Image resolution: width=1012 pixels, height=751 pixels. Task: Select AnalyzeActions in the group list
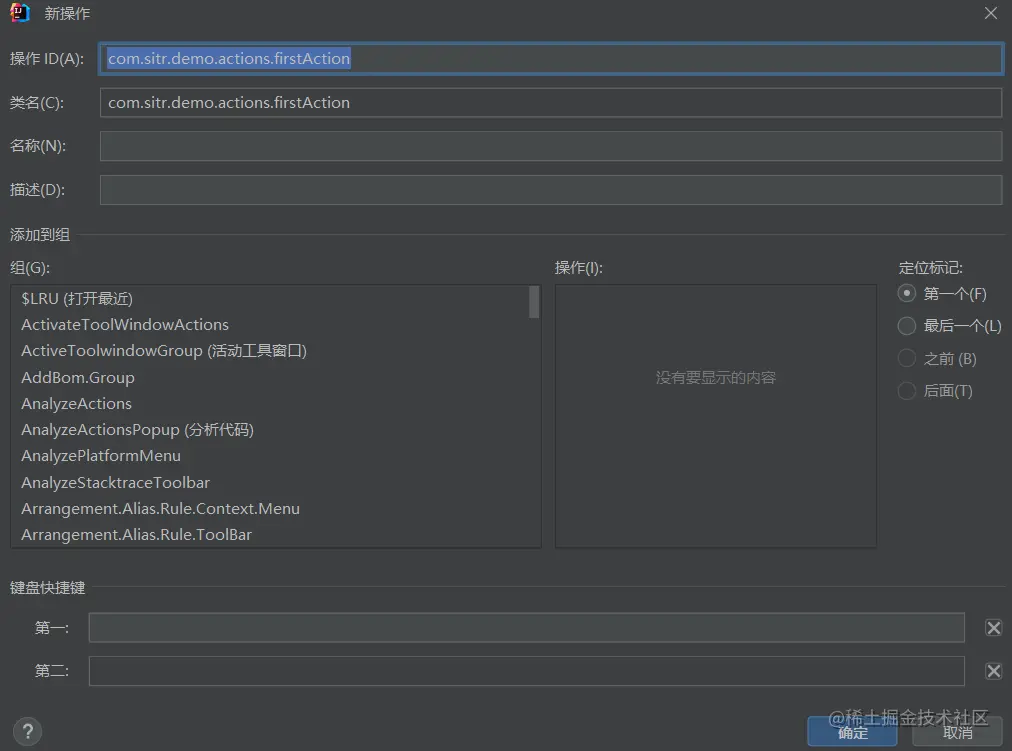pos(275,404)
